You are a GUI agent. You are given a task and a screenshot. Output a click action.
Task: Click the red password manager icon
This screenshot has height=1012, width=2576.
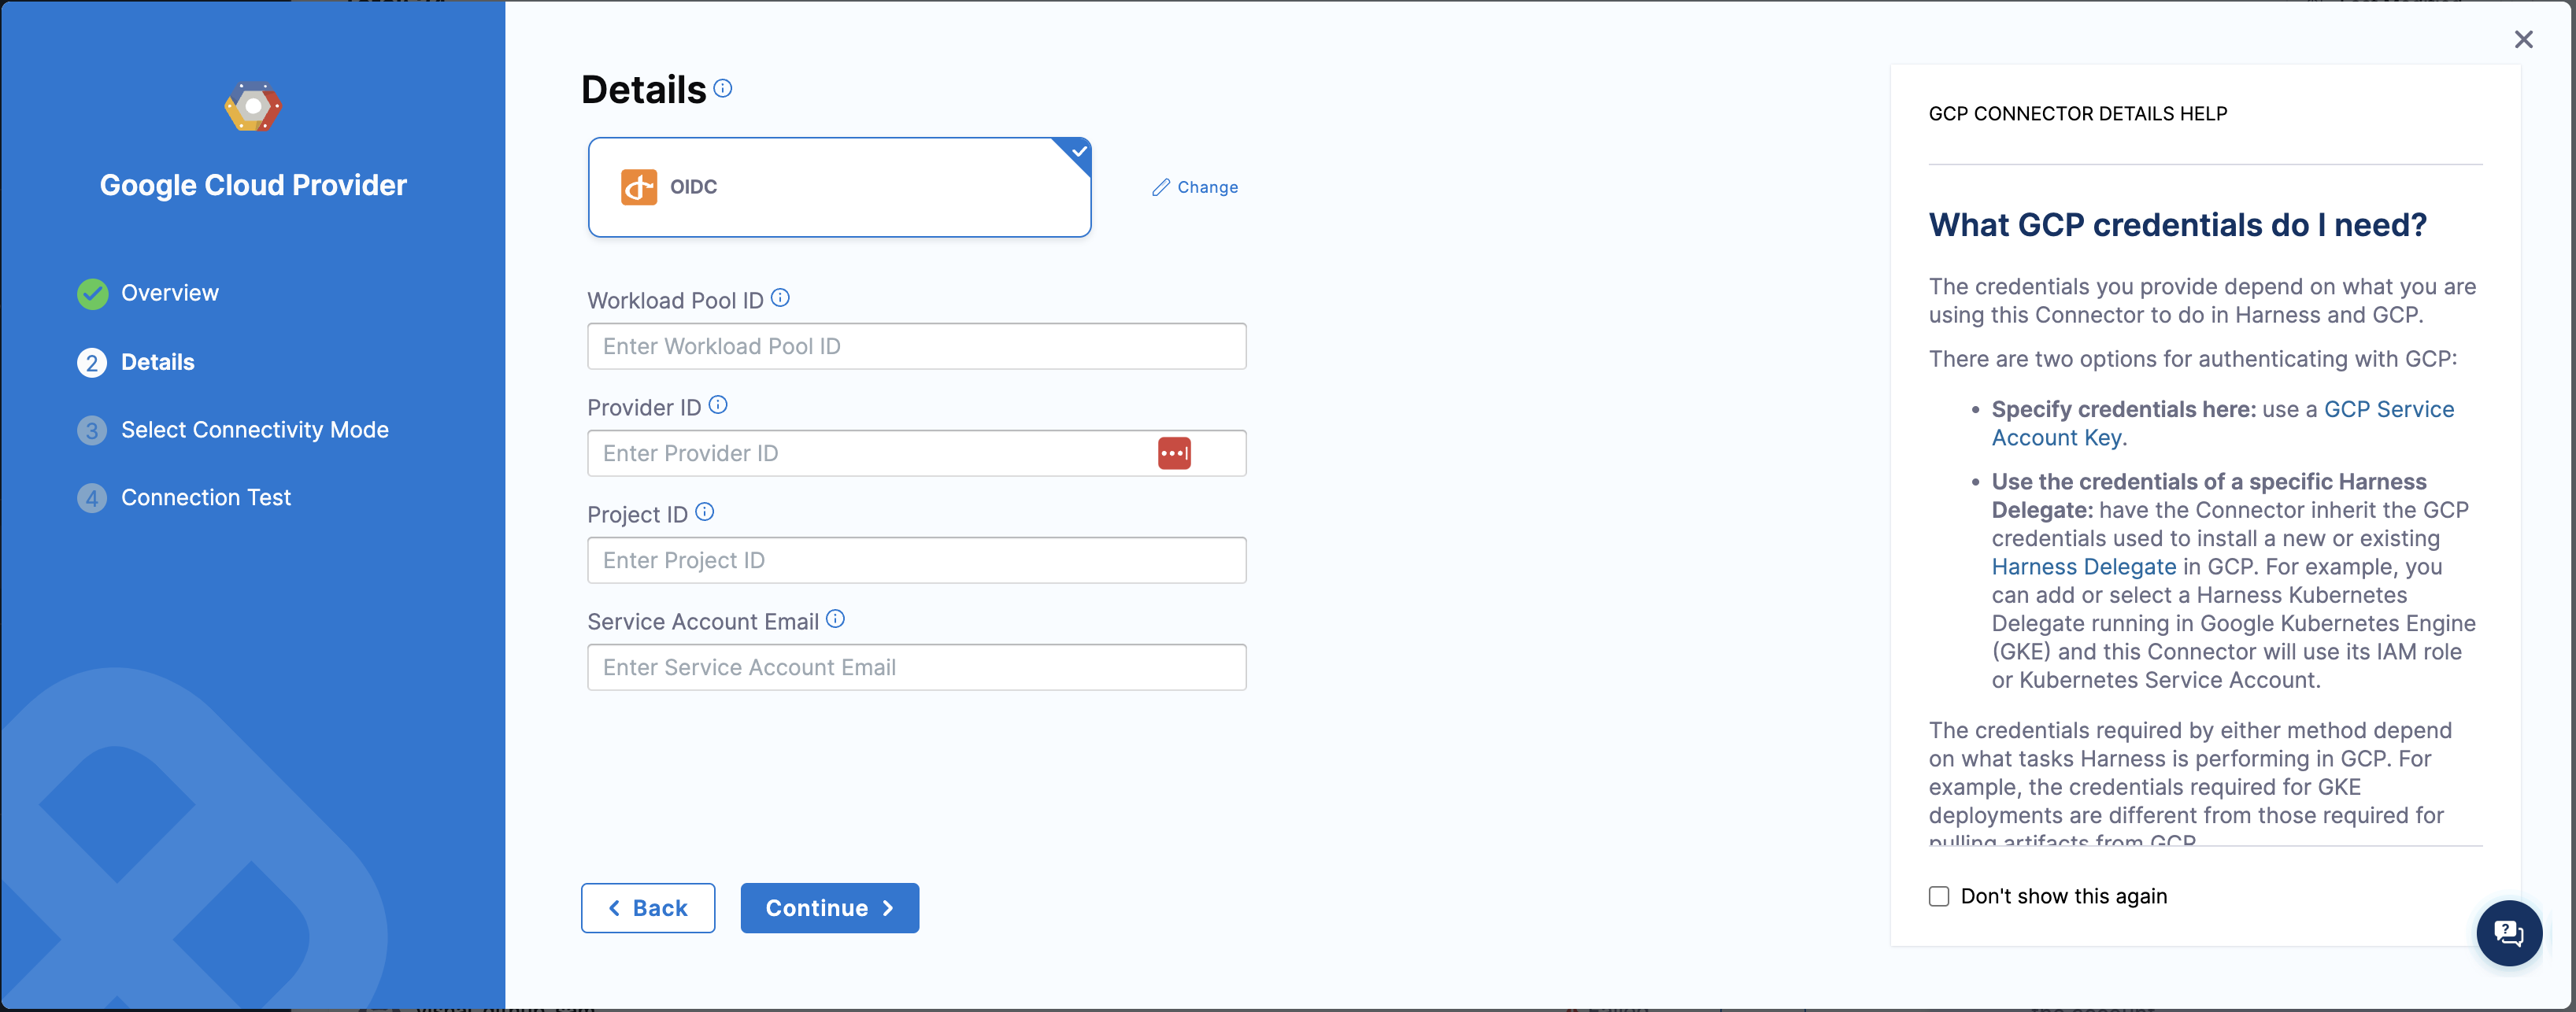pyautogui.click(x=1174, y=453)
